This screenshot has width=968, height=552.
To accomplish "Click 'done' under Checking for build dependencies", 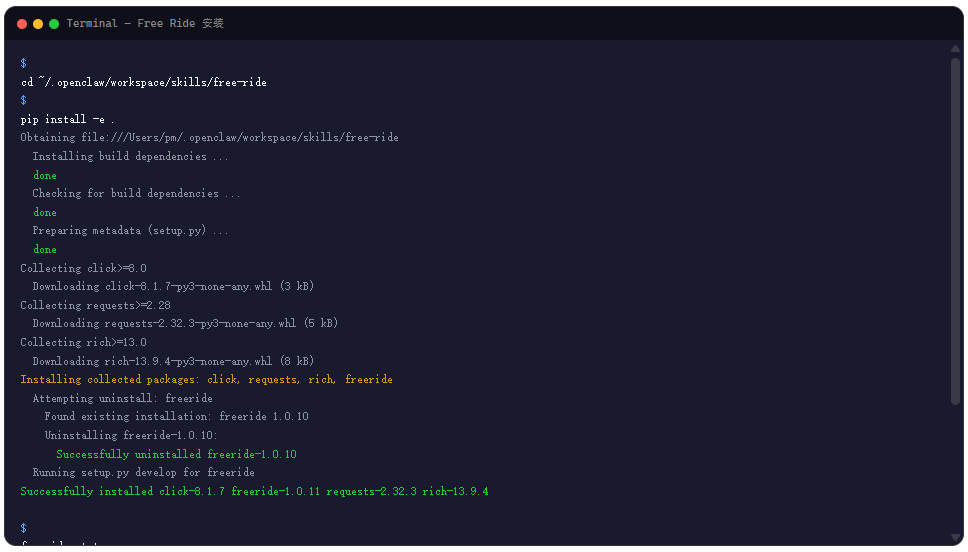I will click(45, 212).
